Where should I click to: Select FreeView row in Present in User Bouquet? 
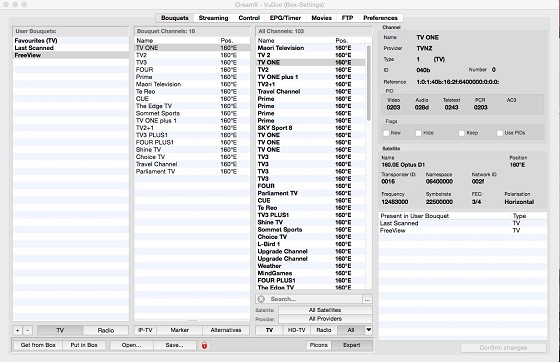(462, 230)
